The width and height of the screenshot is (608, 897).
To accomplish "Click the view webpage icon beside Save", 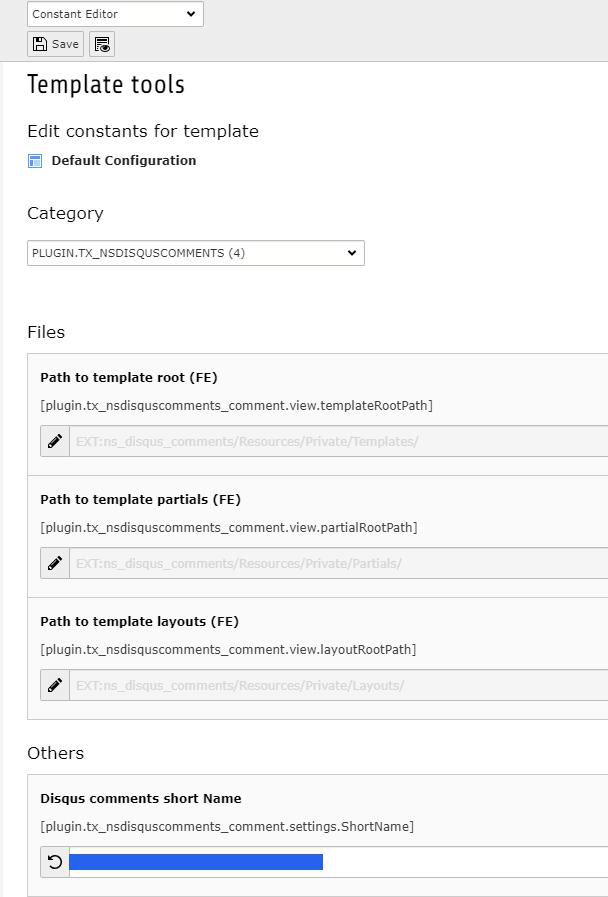I will tap(102, 44).
